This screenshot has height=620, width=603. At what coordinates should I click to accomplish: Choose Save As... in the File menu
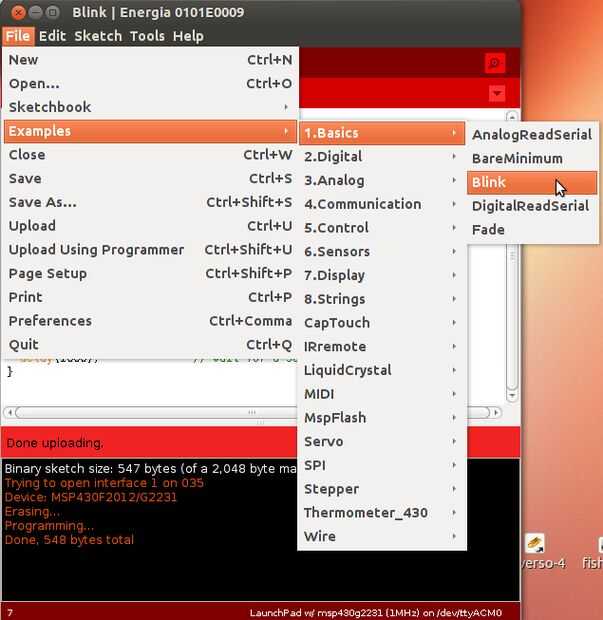tap(150, 202)
